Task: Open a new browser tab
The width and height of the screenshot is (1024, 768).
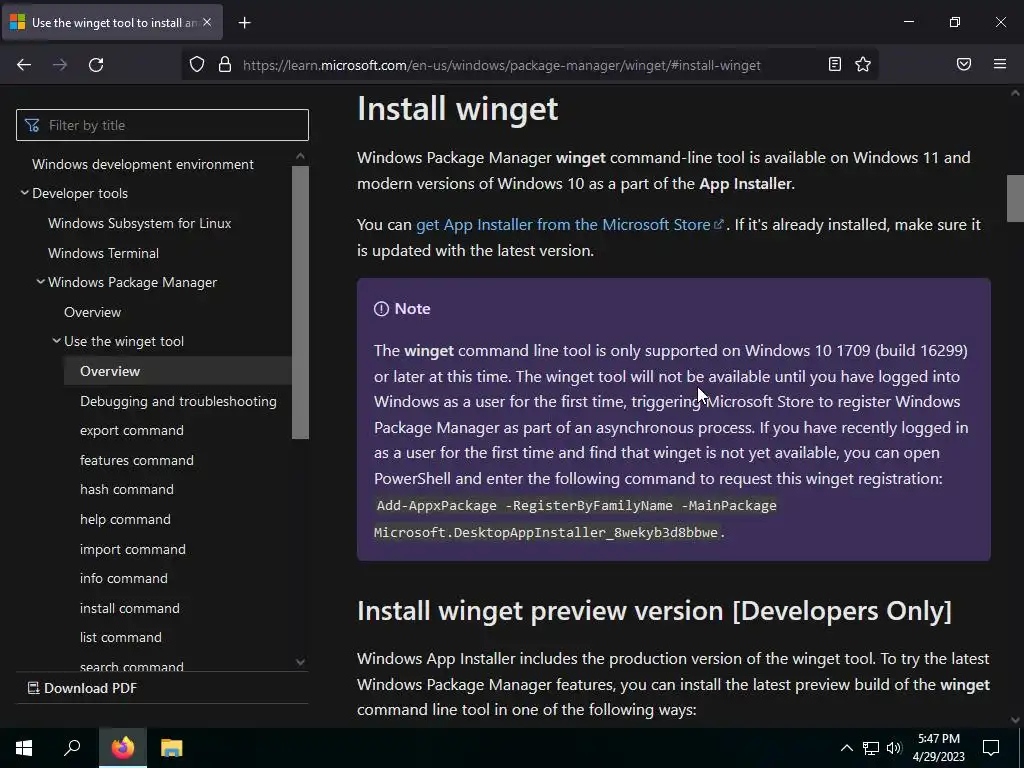Action: pyautogui.click(x=244, y=23)
